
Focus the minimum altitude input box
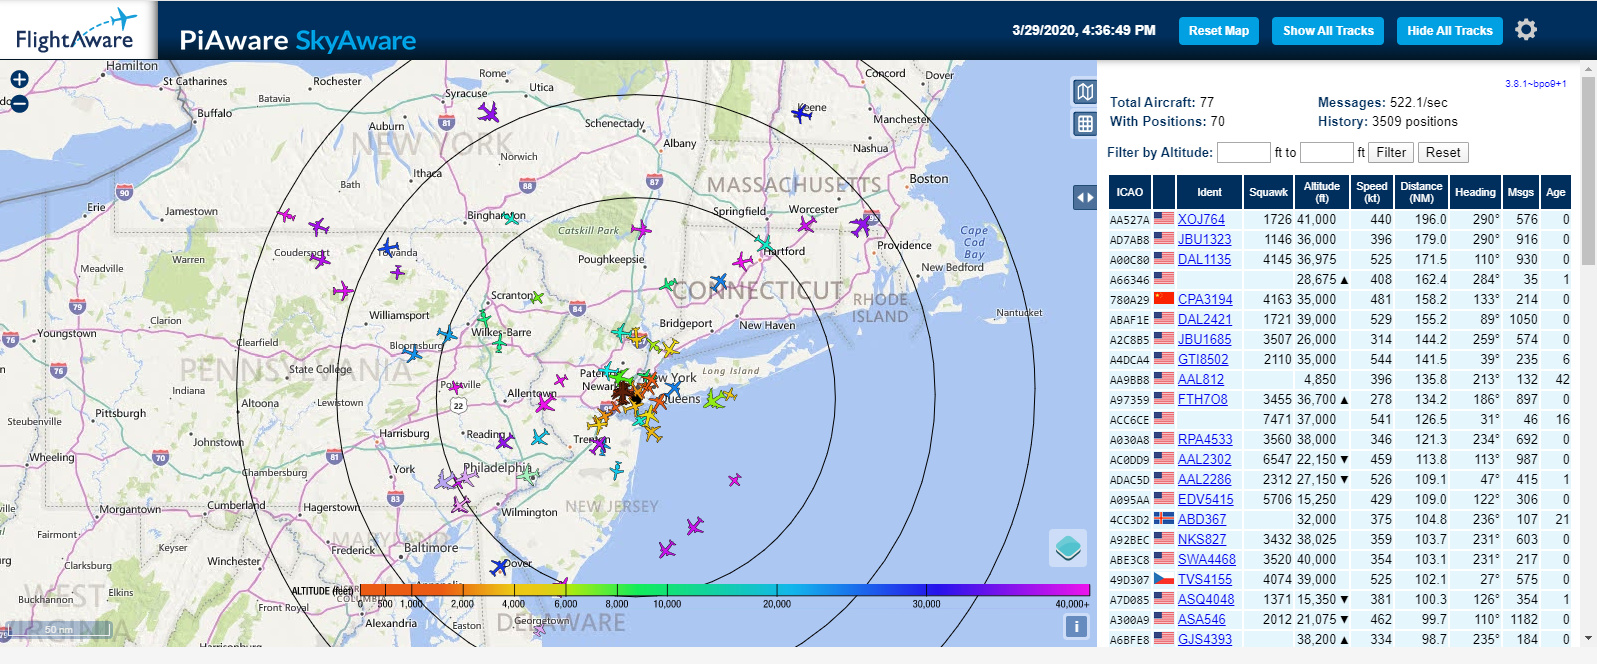[1243, 152]
